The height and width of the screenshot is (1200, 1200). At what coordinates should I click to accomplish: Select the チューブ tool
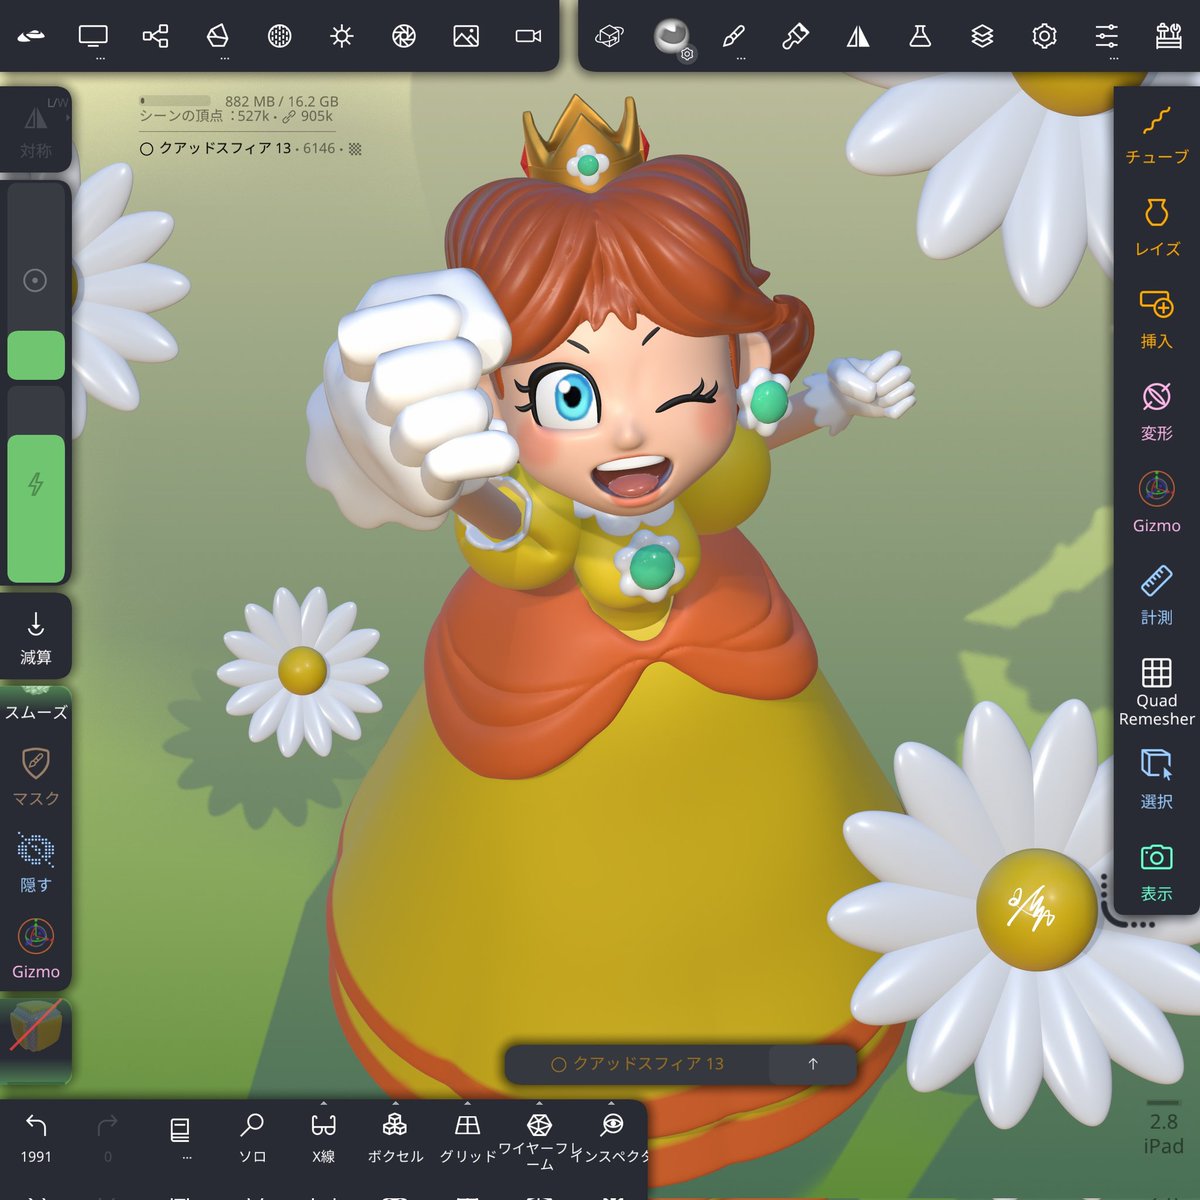click(1157, 137)
